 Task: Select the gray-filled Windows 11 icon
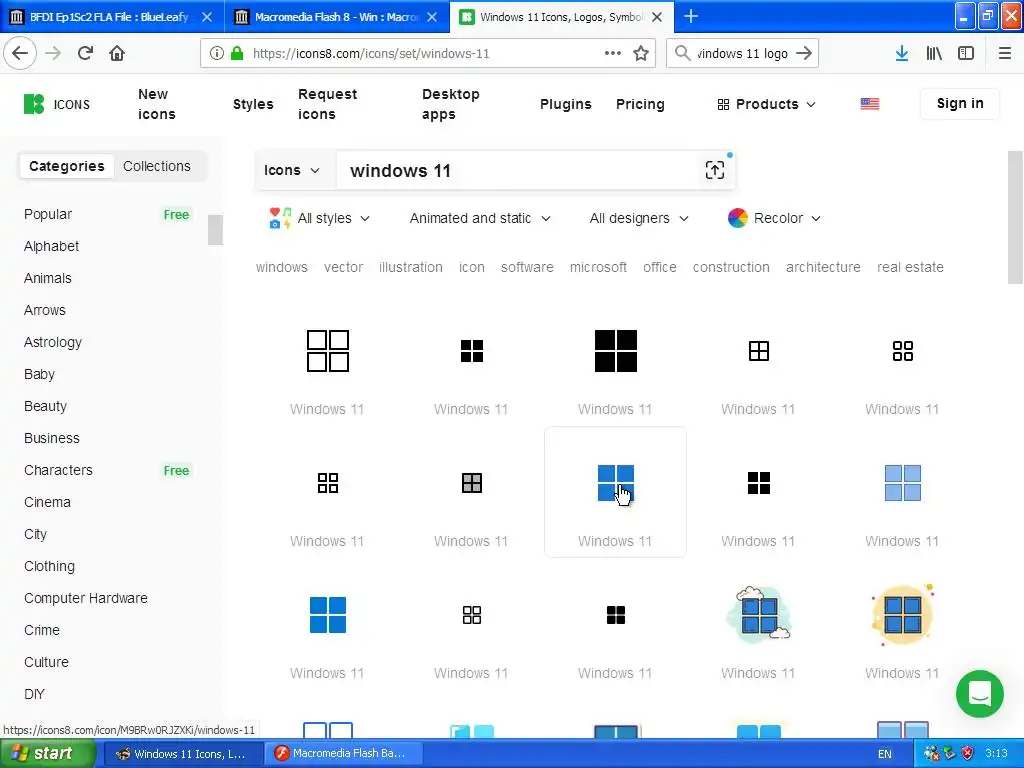[472, 483]
